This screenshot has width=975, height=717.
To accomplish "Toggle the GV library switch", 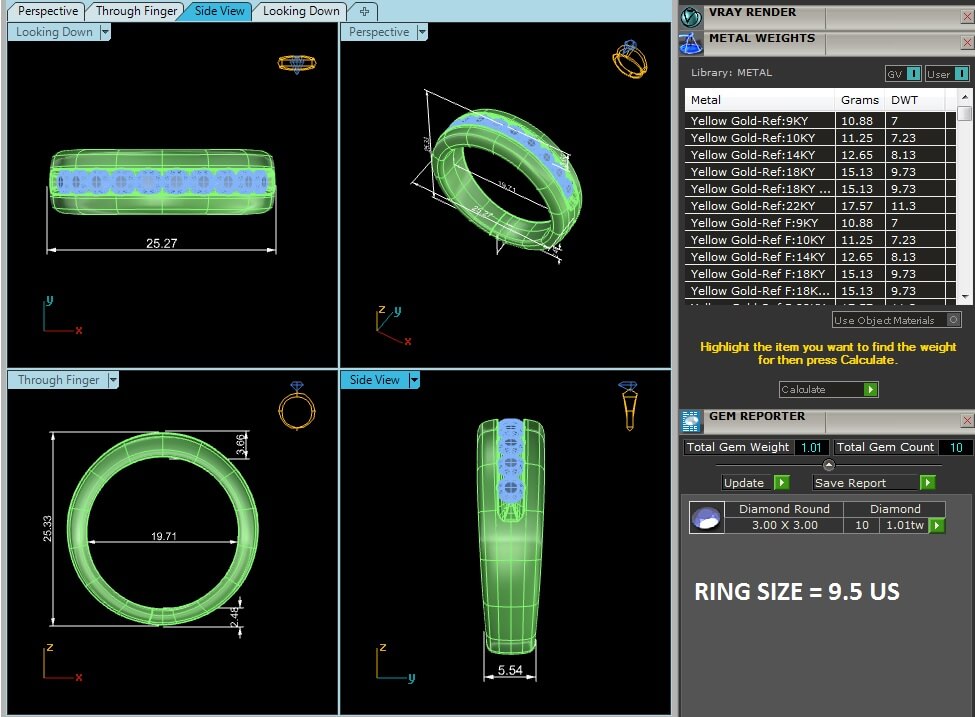I will 914,74.
